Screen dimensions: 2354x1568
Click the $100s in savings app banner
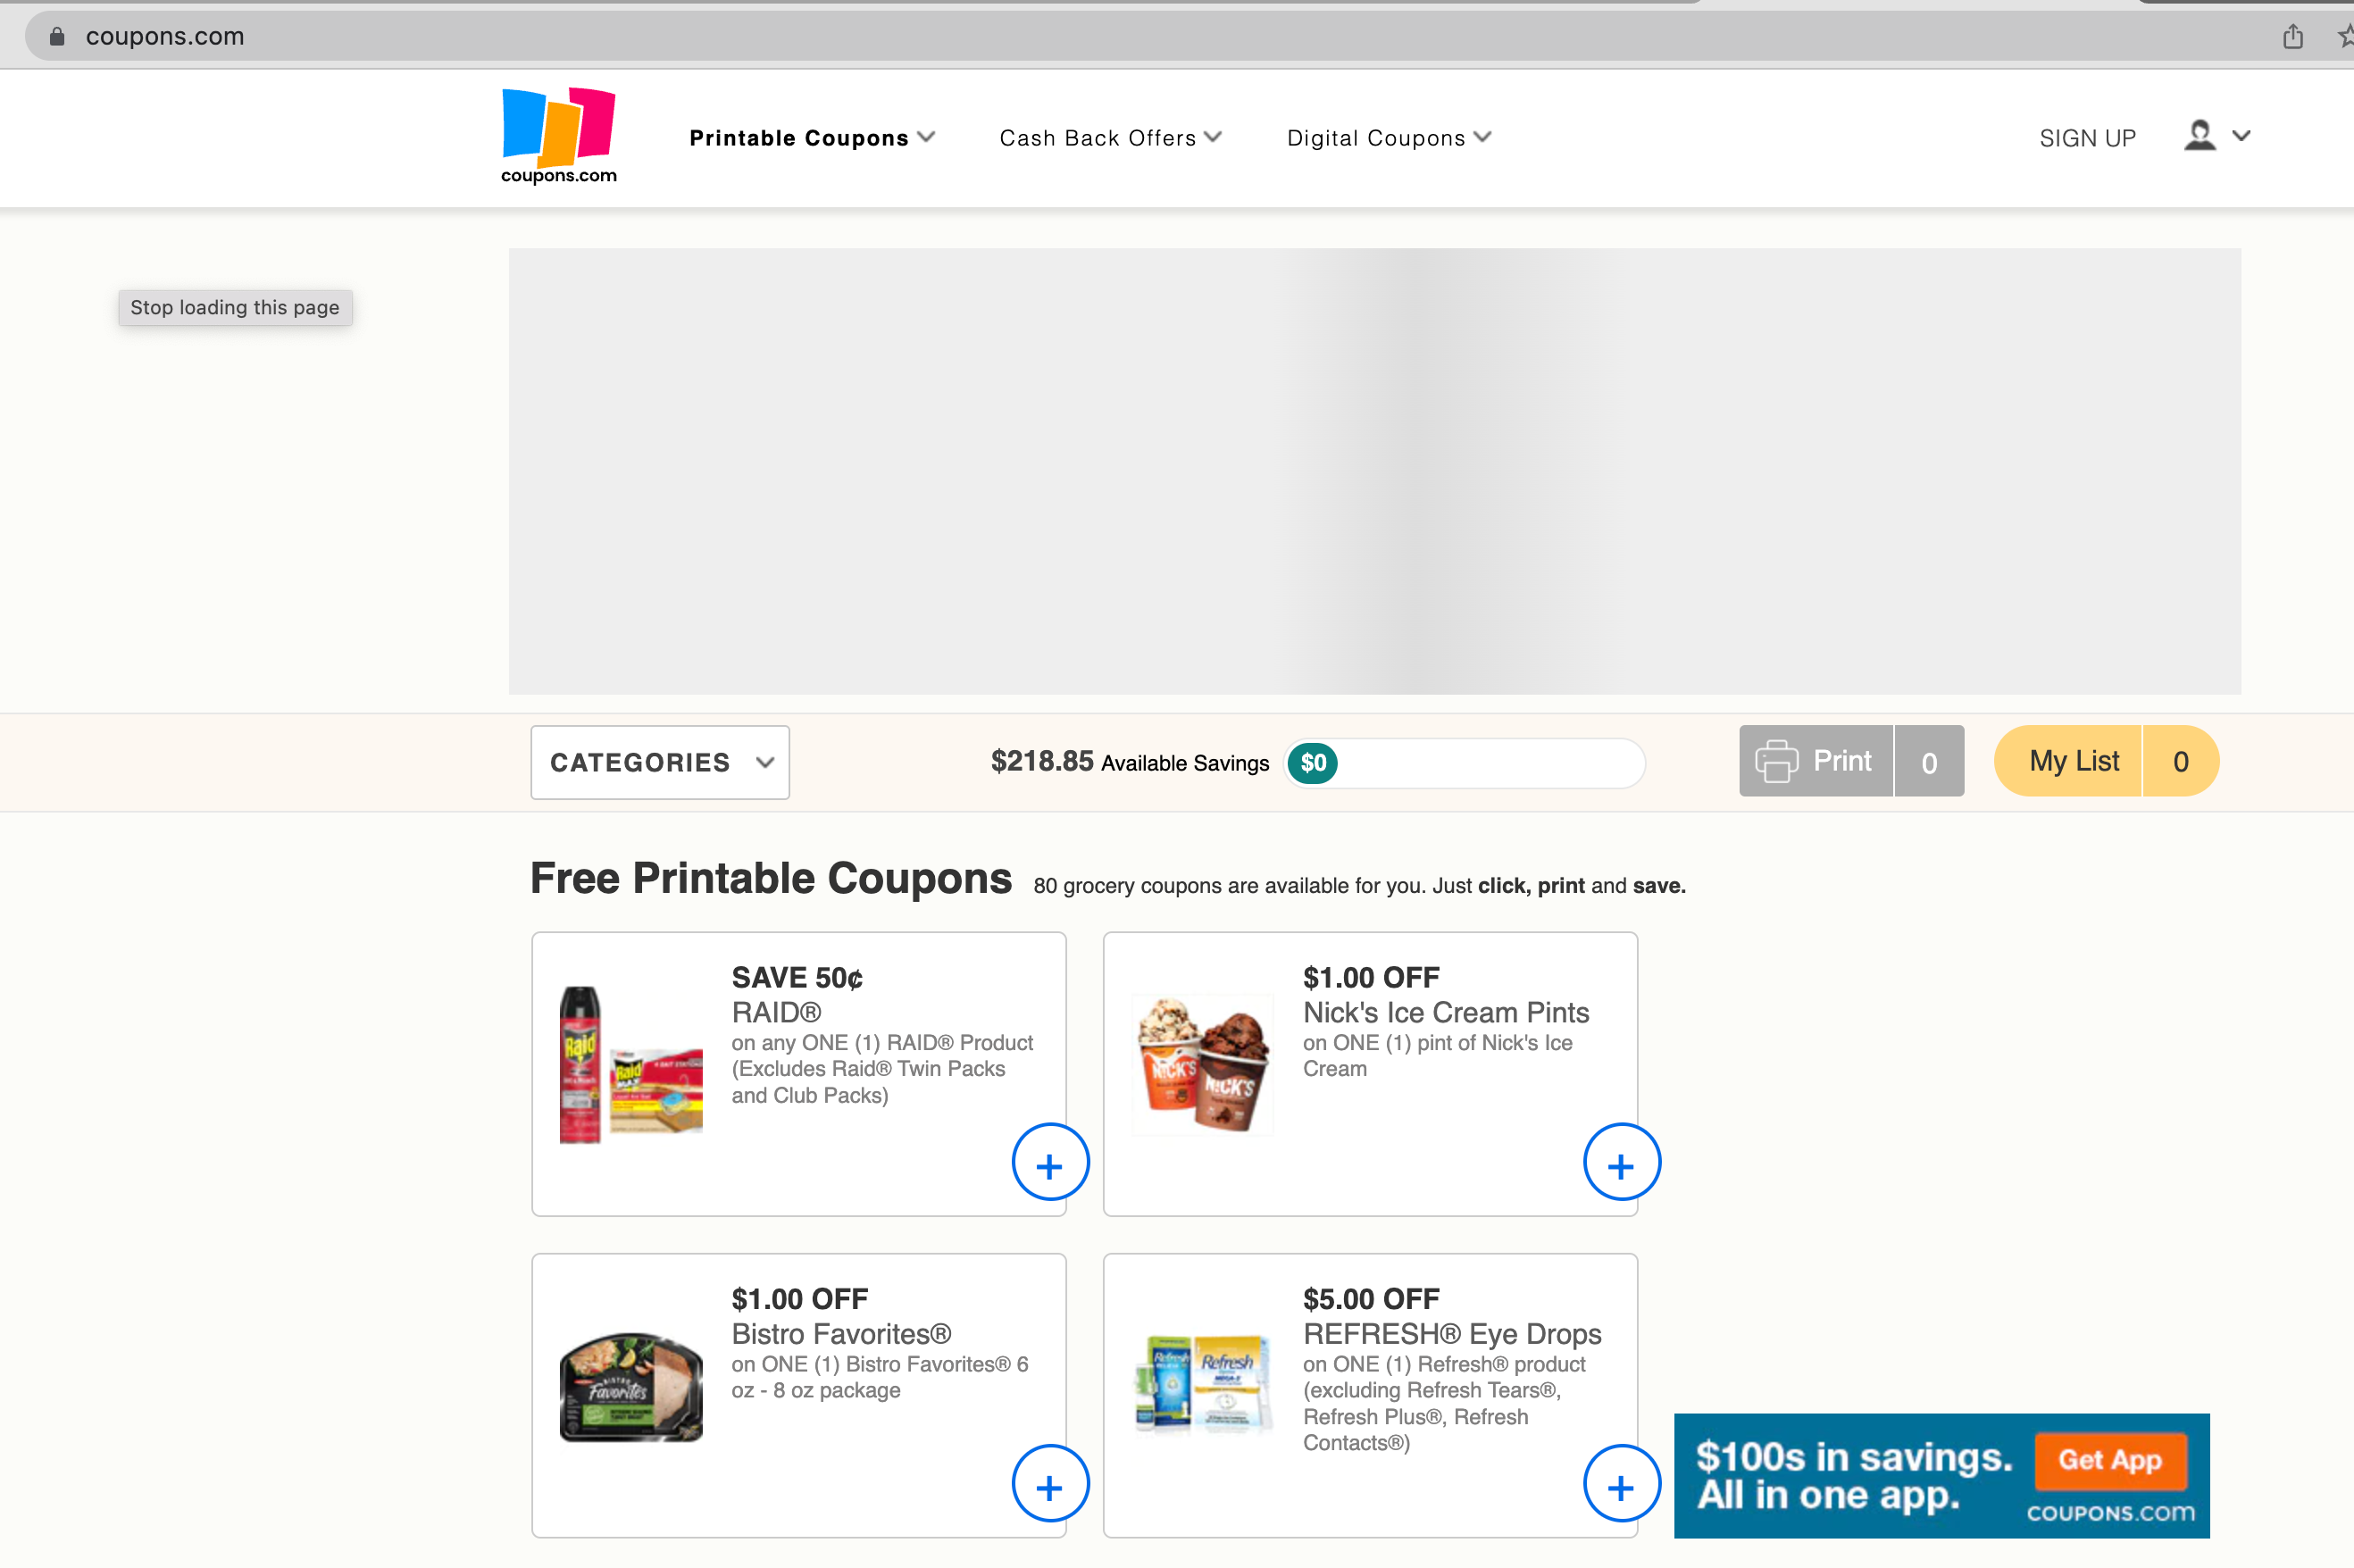1941,1475
